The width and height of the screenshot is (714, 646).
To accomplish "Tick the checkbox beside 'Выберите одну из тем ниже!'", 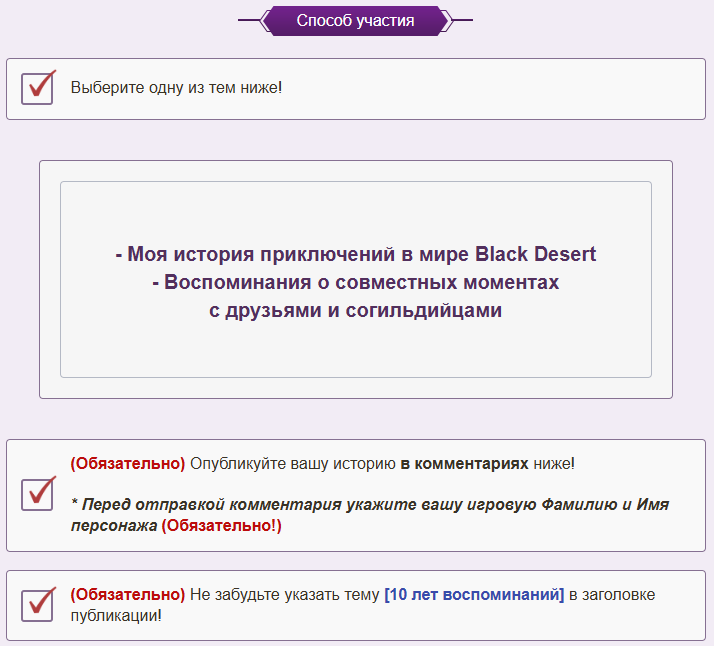I will [37, 88].
